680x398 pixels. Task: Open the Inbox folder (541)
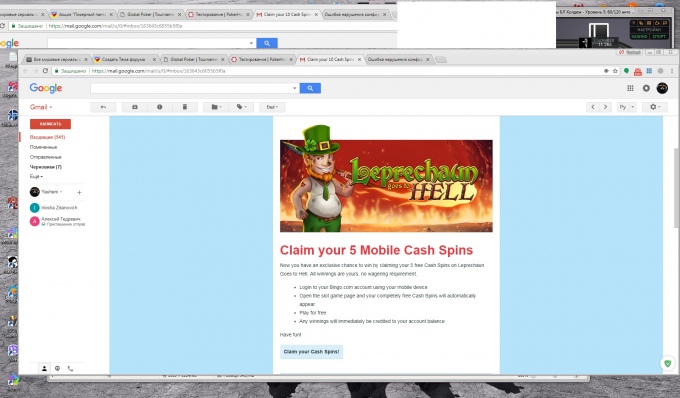pos(47,137)
